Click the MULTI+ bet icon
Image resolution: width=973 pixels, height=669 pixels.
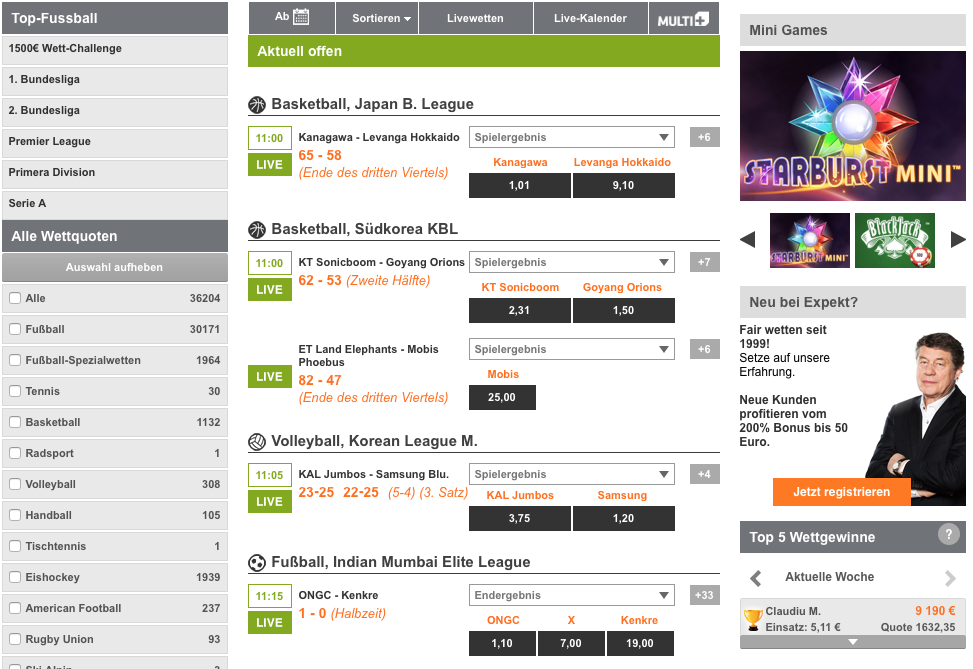point(683,18)
